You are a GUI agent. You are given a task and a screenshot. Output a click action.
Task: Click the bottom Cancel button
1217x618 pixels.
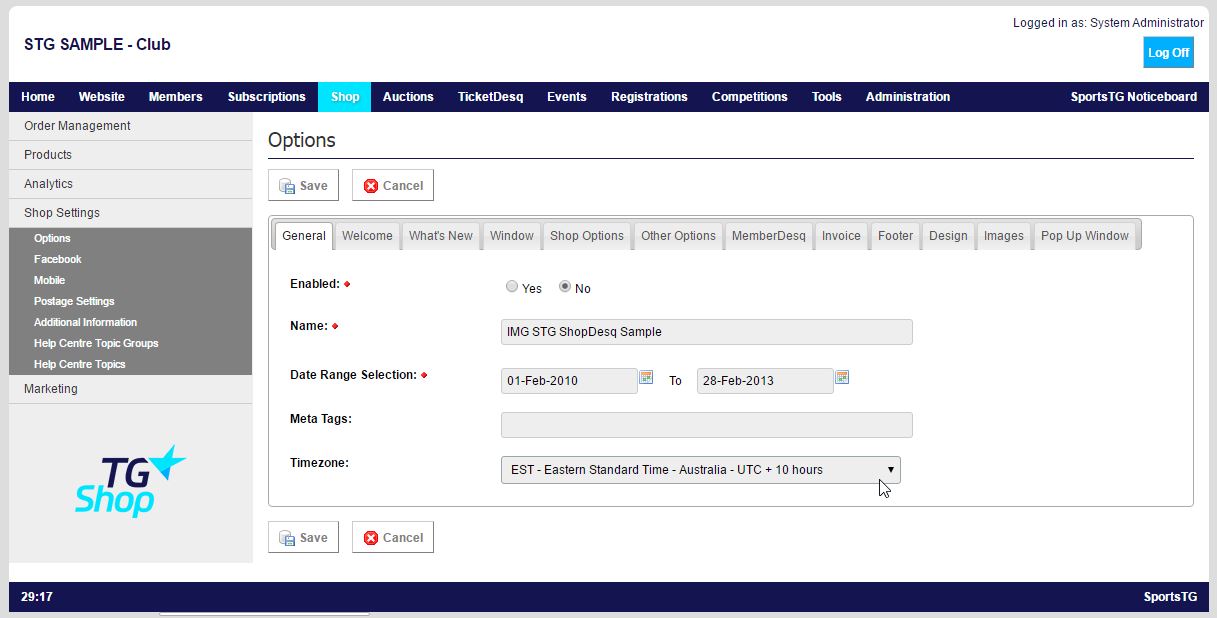pos(393,537)
